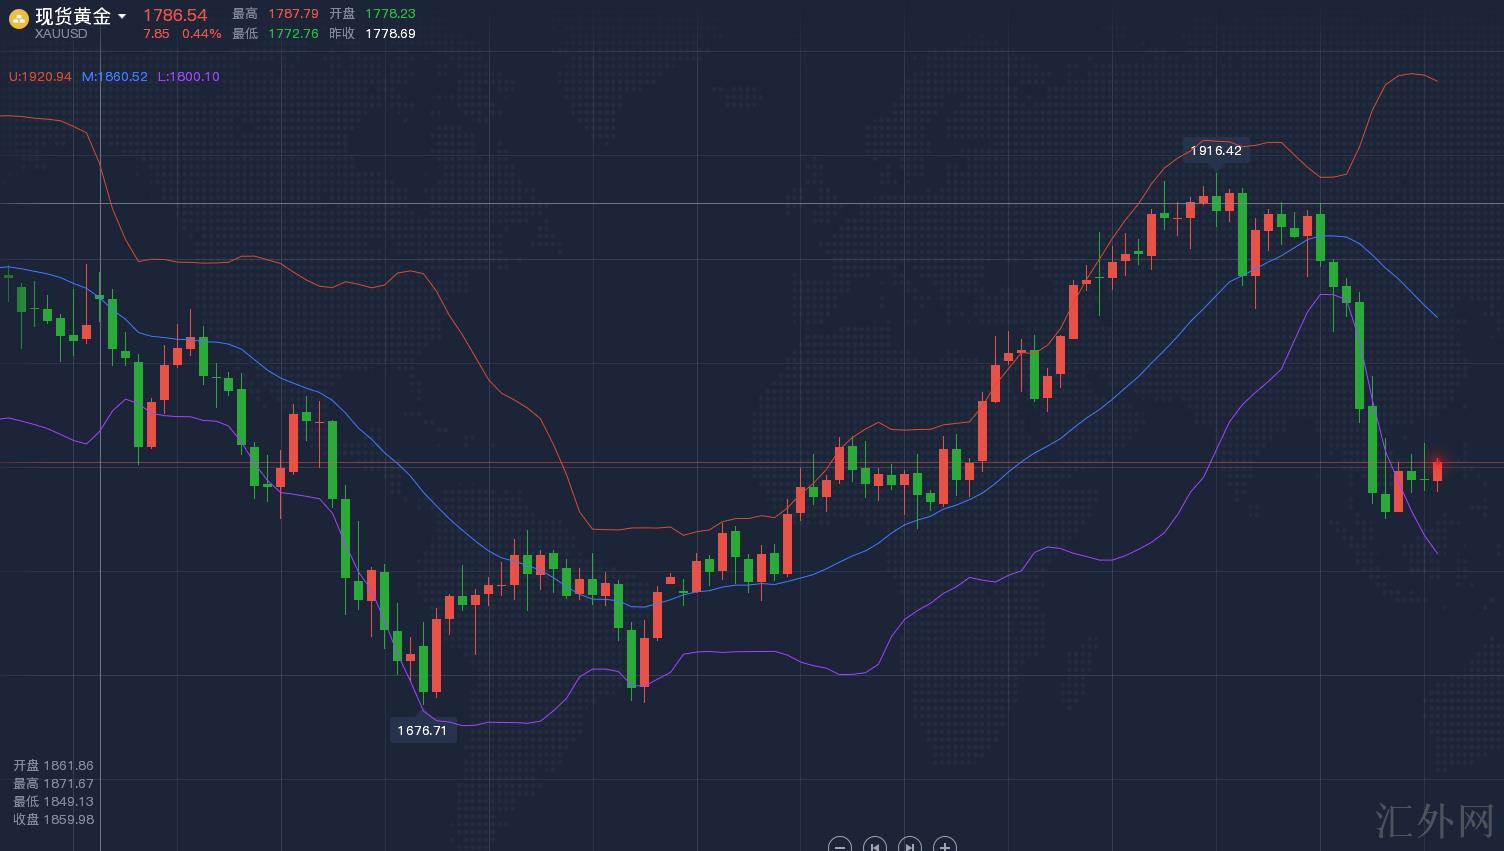Click the 1676.71 low price marker
The image size is (1504, 851).
click(x=422, y=731)
